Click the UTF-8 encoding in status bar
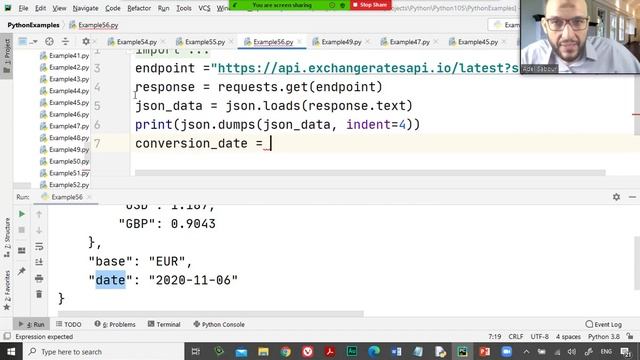 540,337
